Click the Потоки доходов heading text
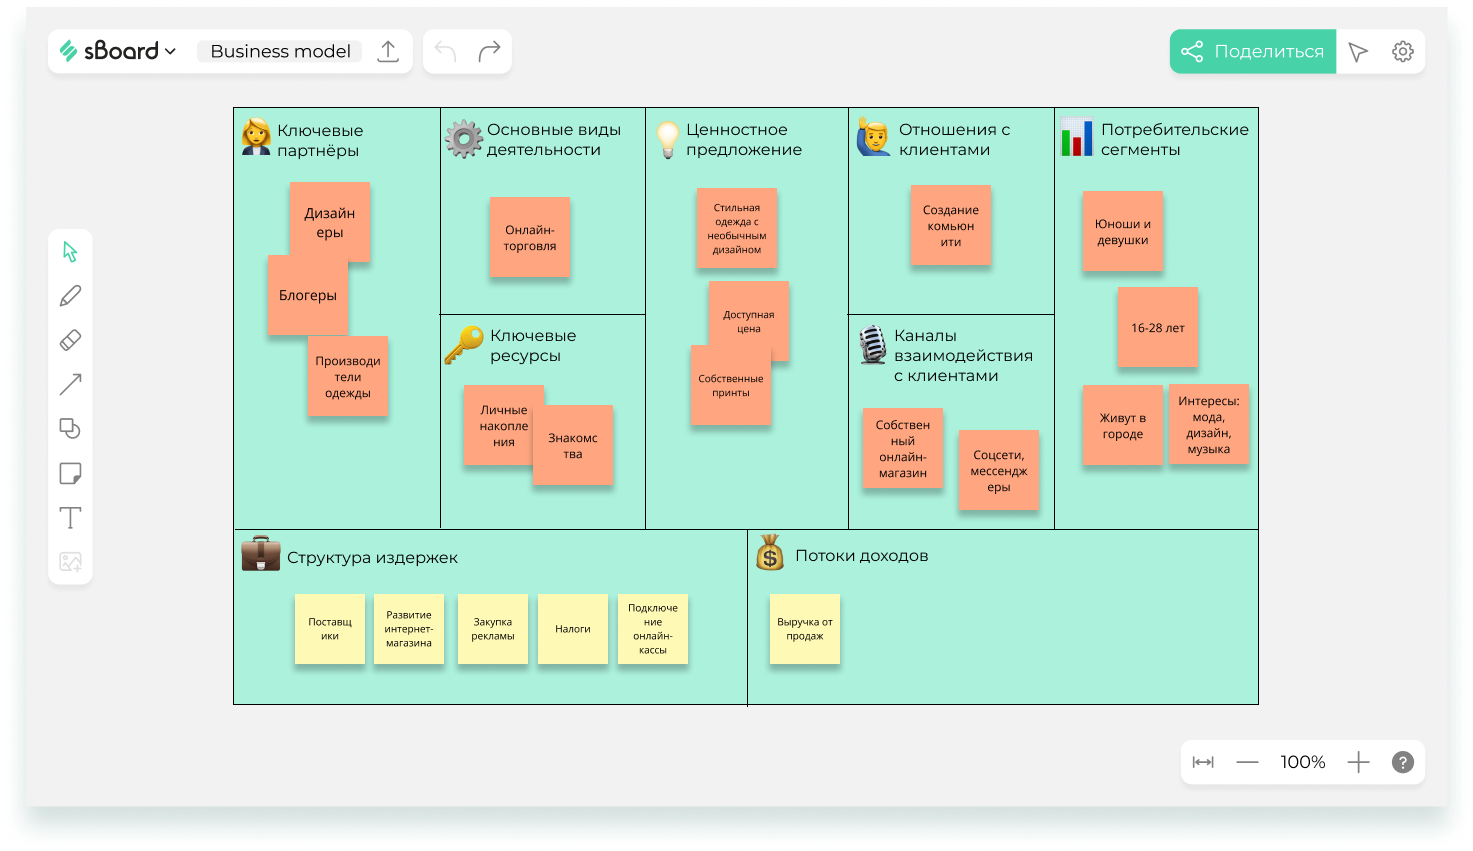 point(862,555)
